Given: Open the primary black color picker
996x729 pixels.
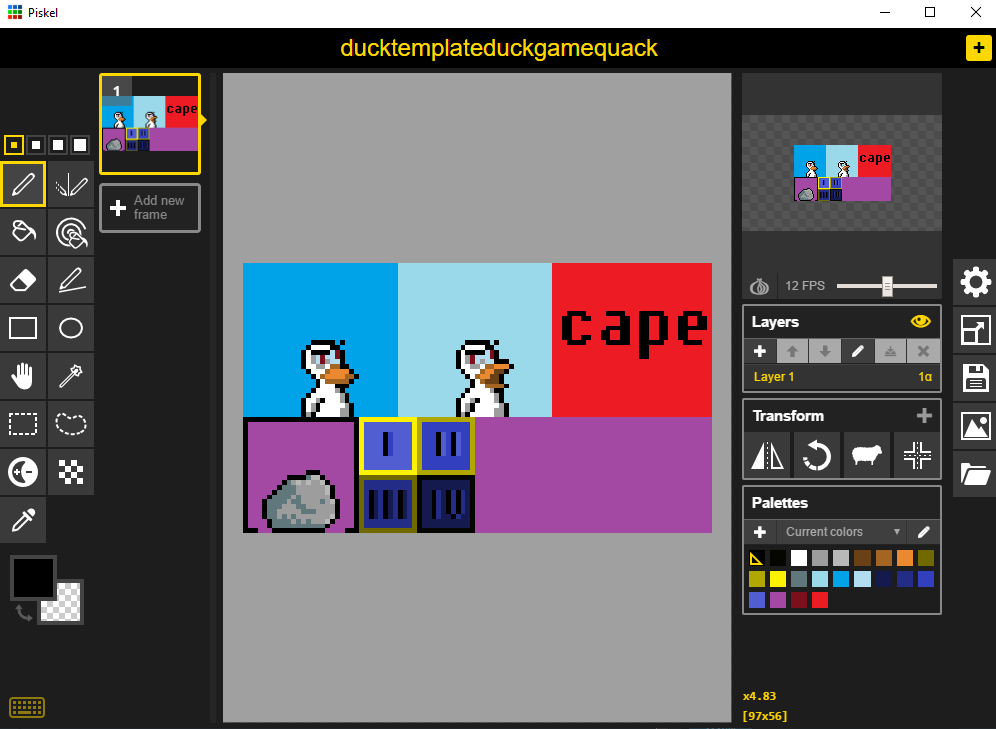Looking at the screenshot, I should (33, 577).
